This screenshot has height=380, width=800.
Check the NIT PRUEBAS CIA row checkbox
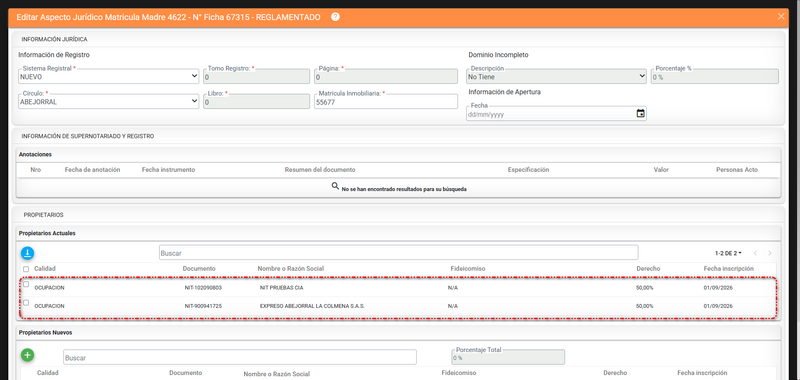(26, 285)
